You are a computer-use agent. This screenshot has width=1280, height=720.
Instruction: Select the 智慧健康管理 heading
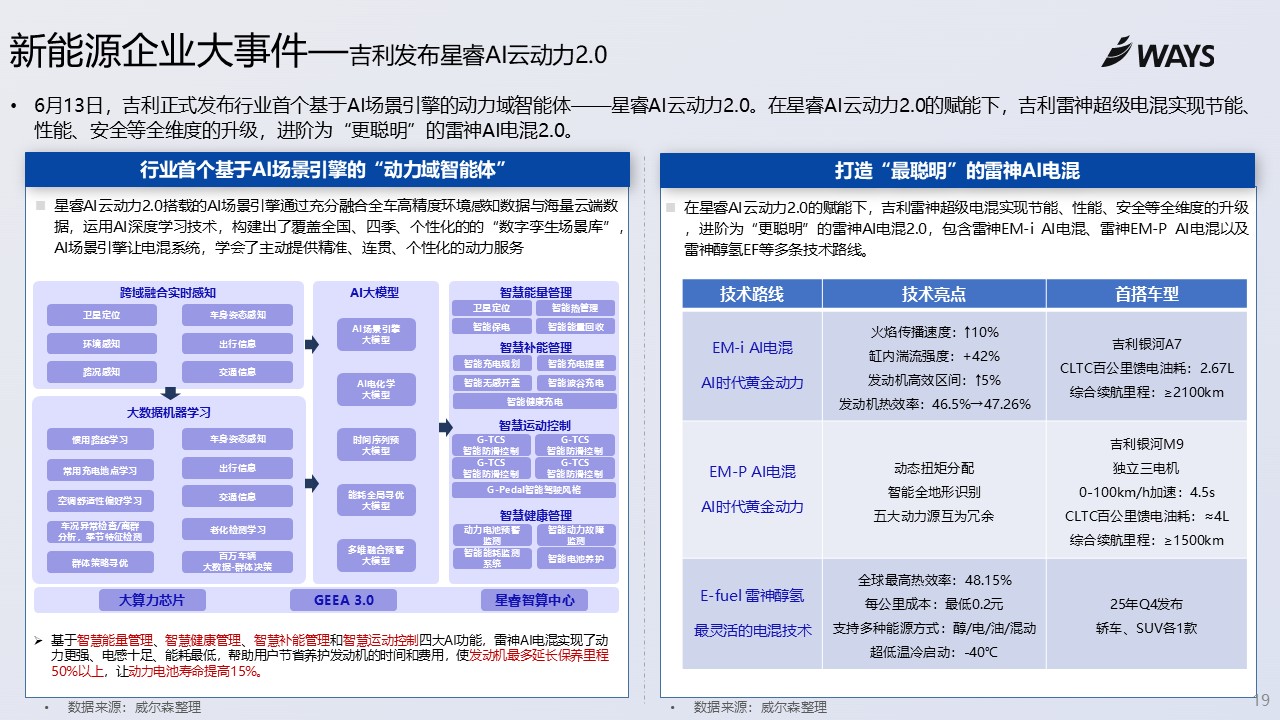click(535, 515)
